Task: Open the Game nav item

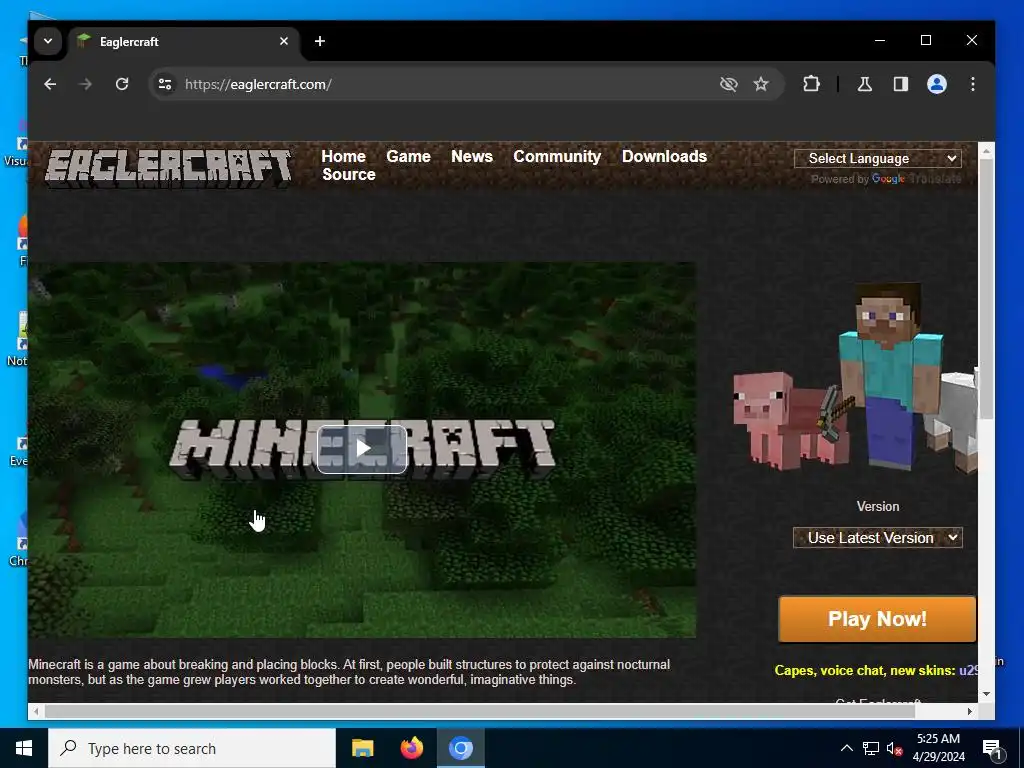Action: [x=408, y=157]
